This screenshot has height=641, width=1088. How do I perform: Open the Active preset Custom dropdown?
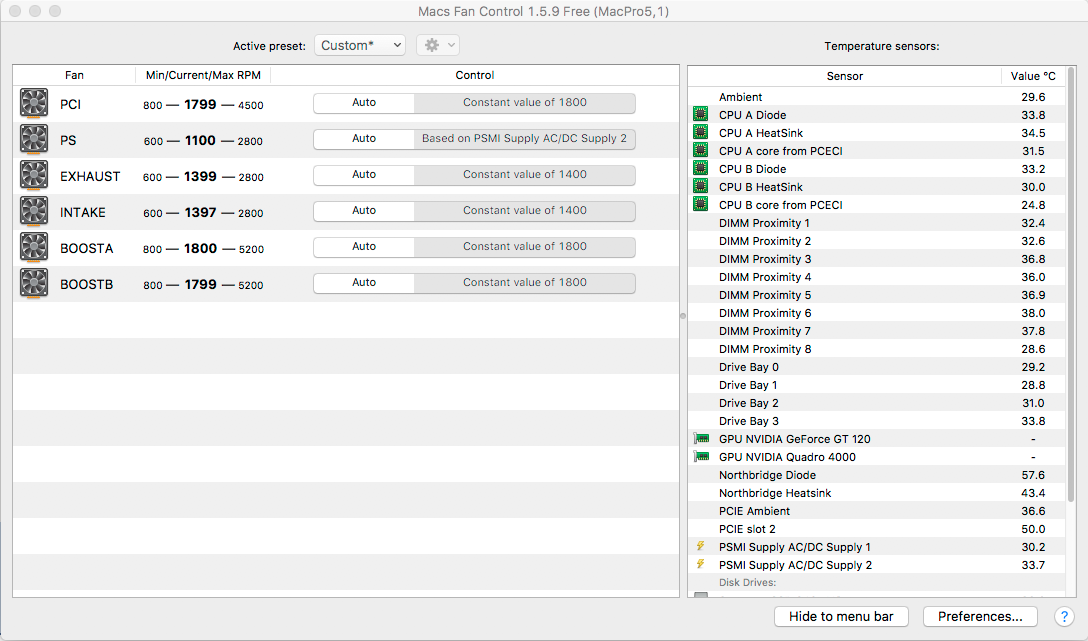[x=360, y=45]
